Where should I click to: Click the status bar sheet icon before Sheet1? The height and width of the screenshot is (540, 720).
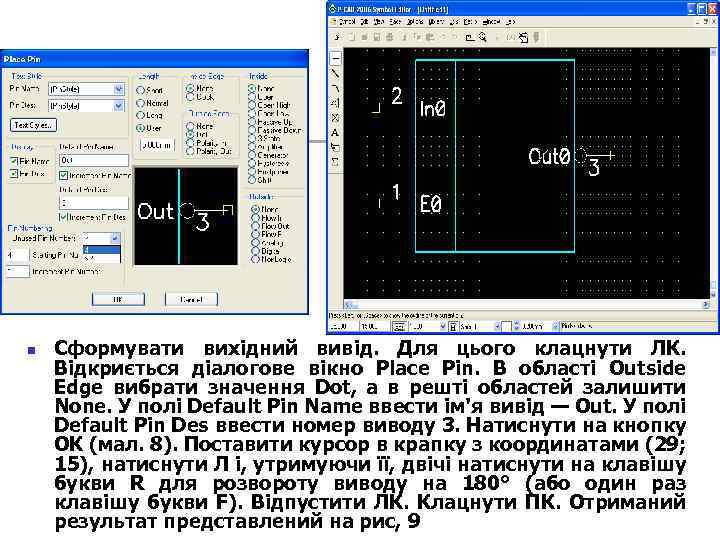(453, 326)
